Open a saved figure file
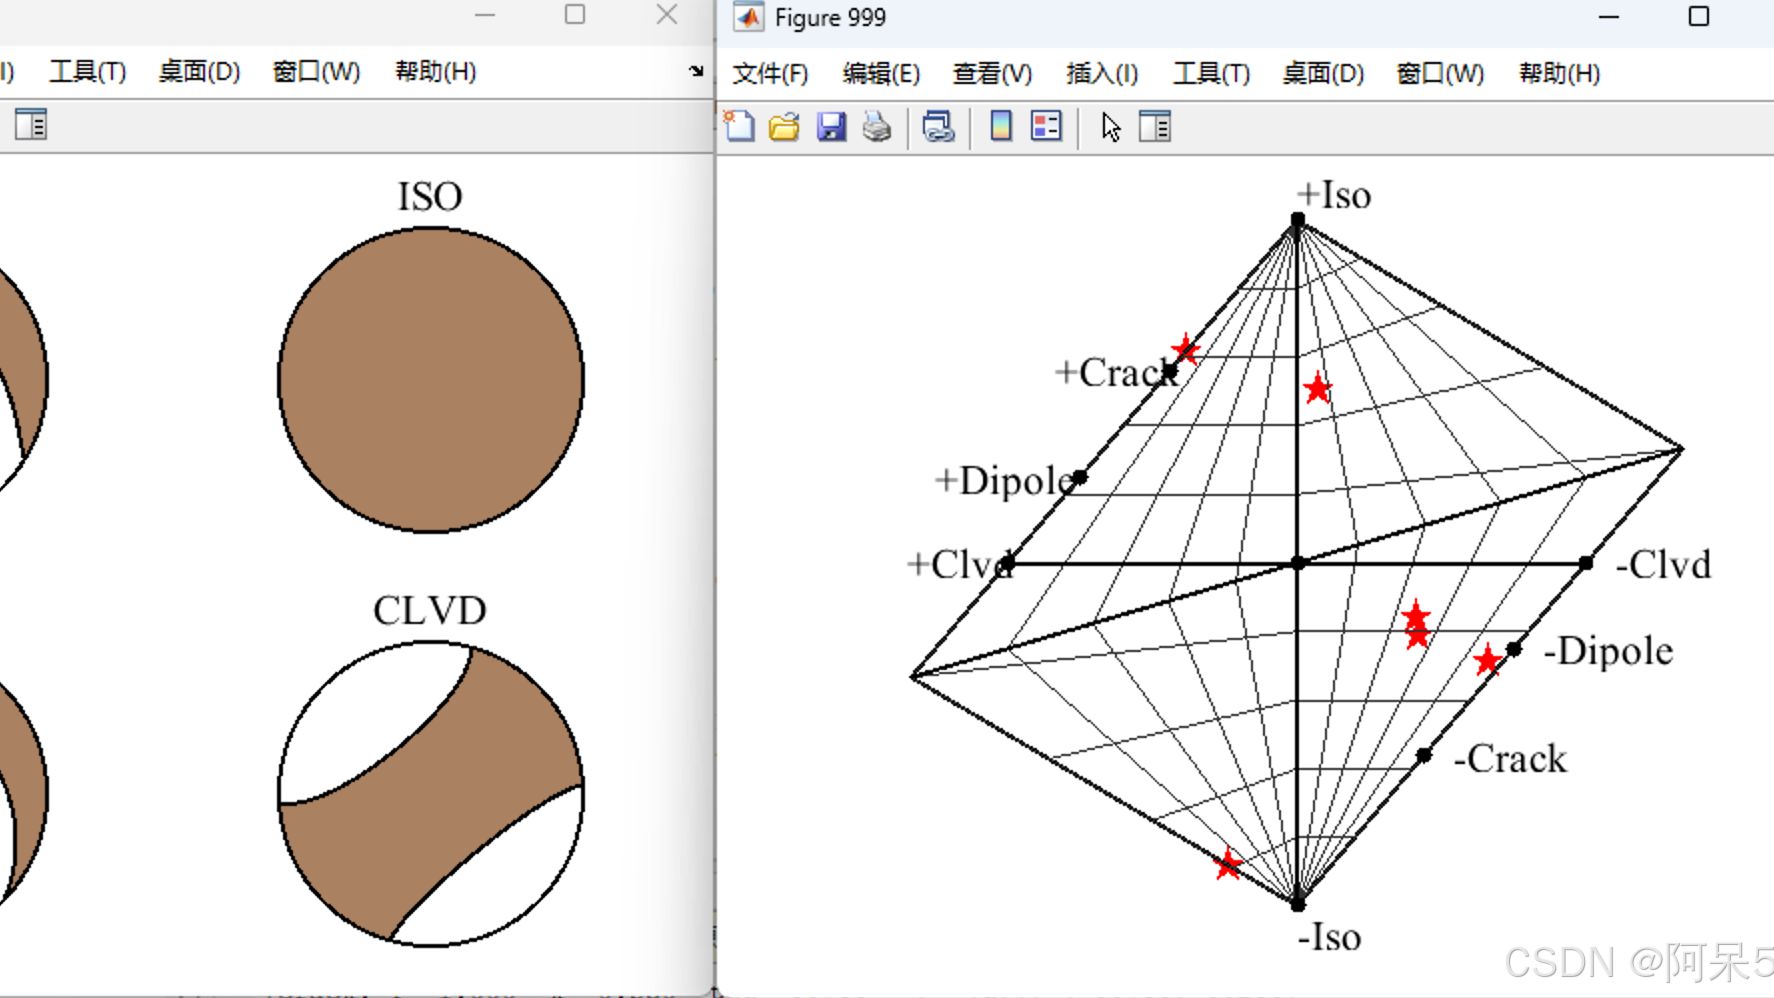Viewport: 1774px width, 998px height. pyautogui.click(x=784, y=127)
